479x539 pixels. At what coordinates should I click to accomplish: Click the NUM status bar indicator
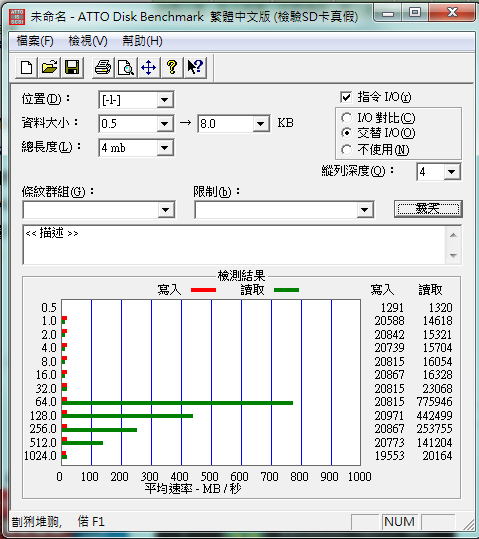(x=399, y=522)
